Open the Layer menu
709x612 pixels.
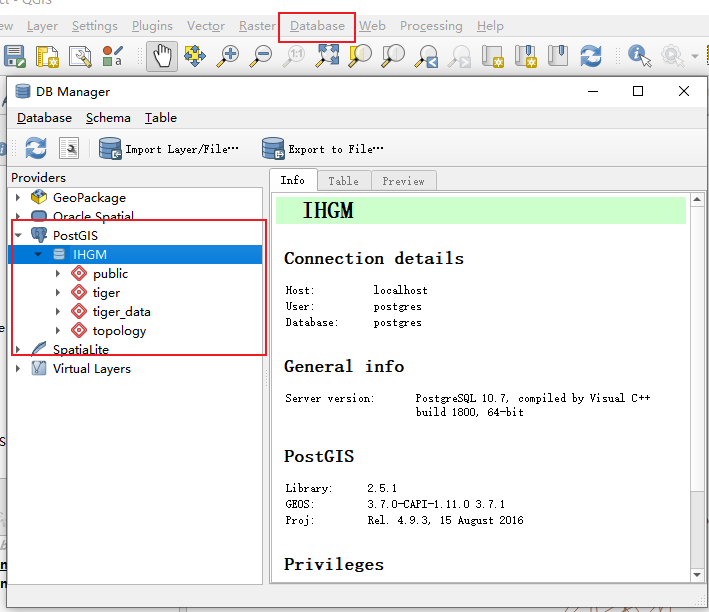coord(42,26)
